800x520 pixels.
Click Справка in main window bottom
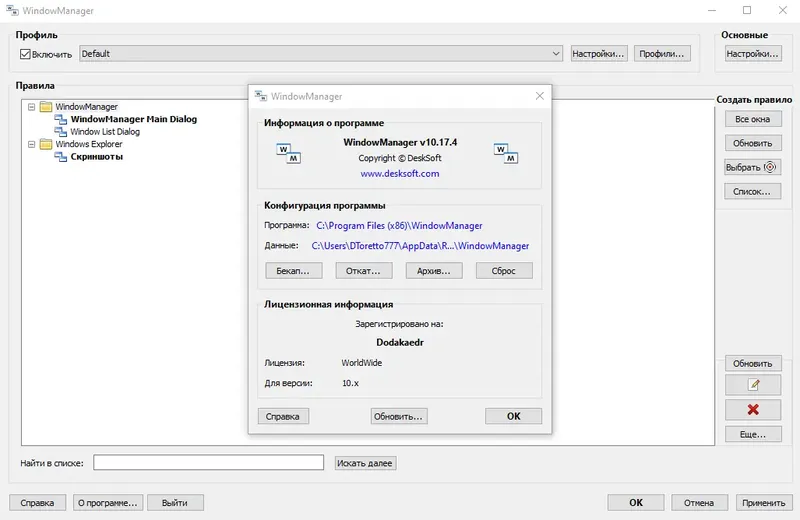tap(38, 503)
